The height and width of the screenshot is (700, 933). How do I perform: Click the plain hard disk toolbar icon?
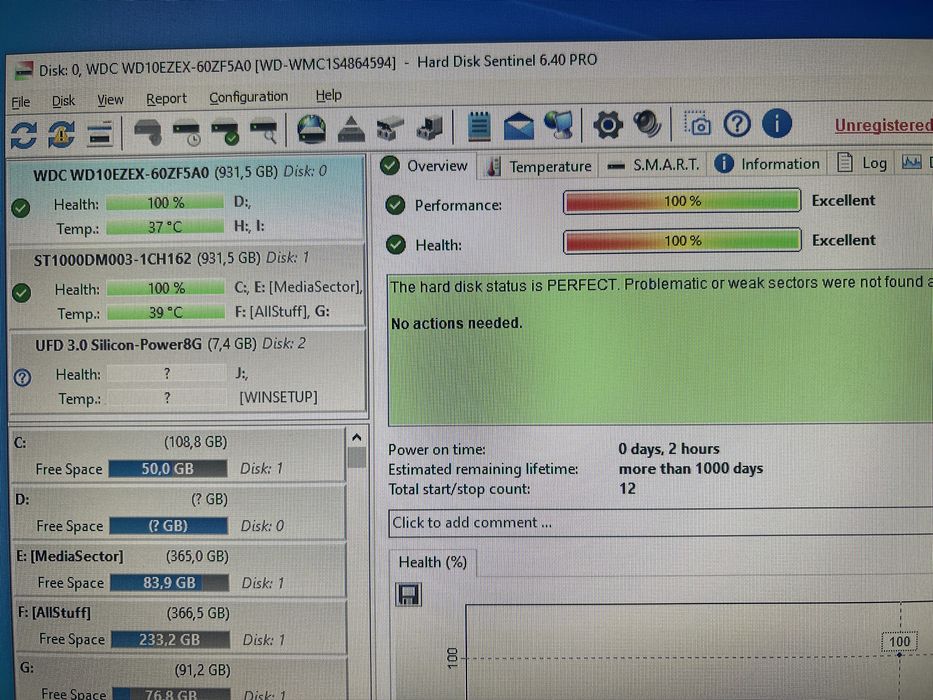pyautogui.click(x=148, y=132)
